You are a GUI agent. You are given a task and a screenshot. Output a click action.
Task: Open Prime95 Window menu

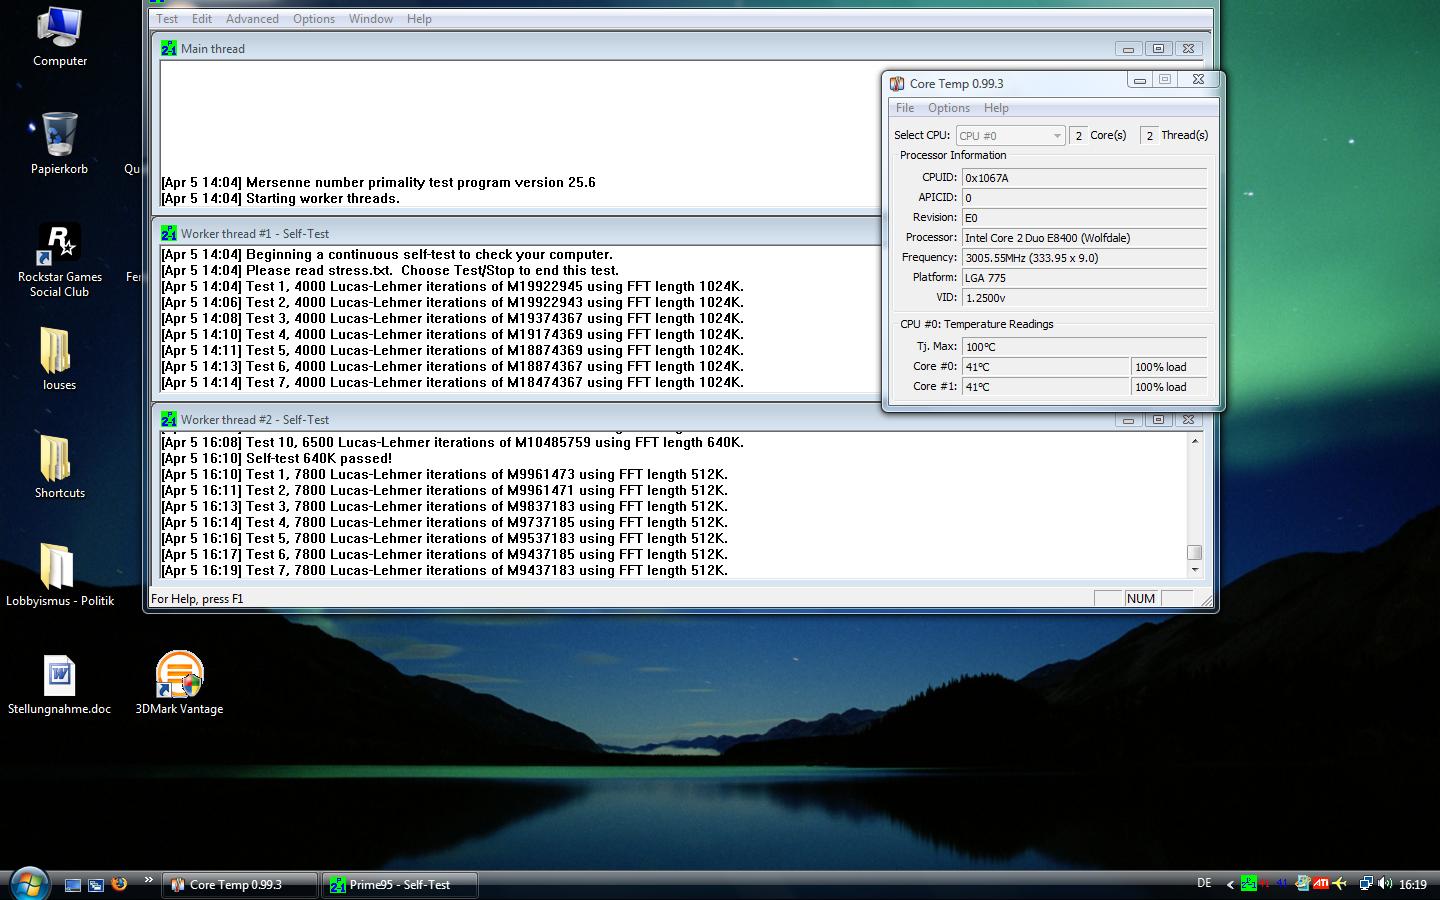(371, 19)
